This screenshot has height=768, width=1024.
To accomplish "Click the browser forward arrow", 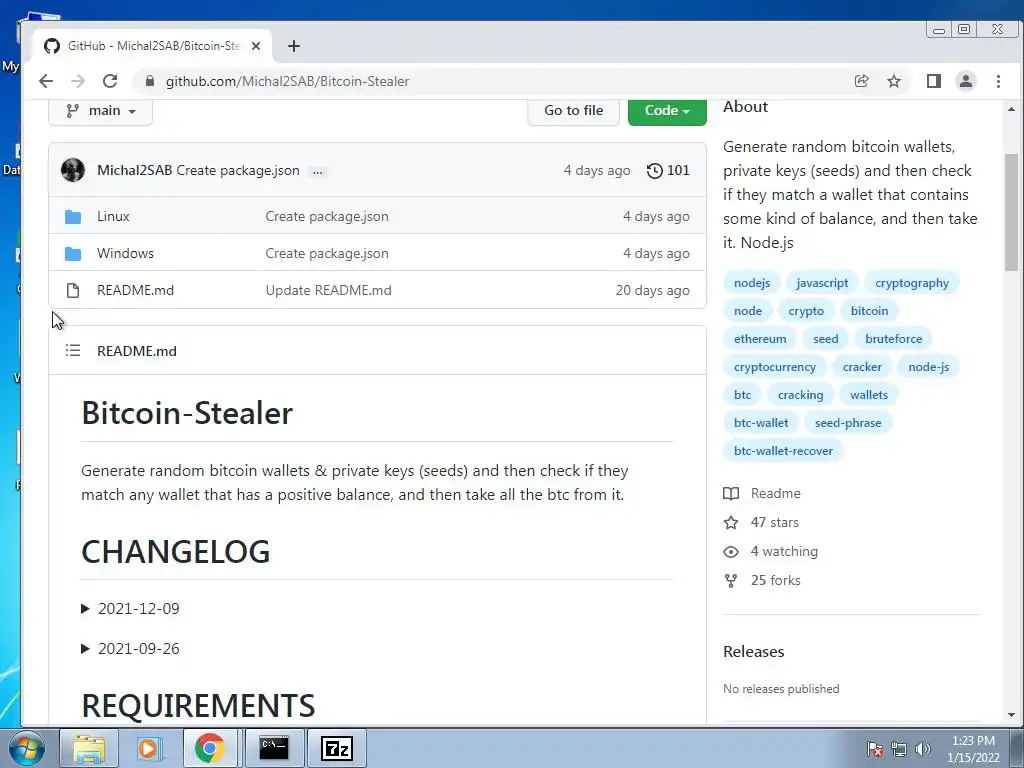I will (78, 81).
